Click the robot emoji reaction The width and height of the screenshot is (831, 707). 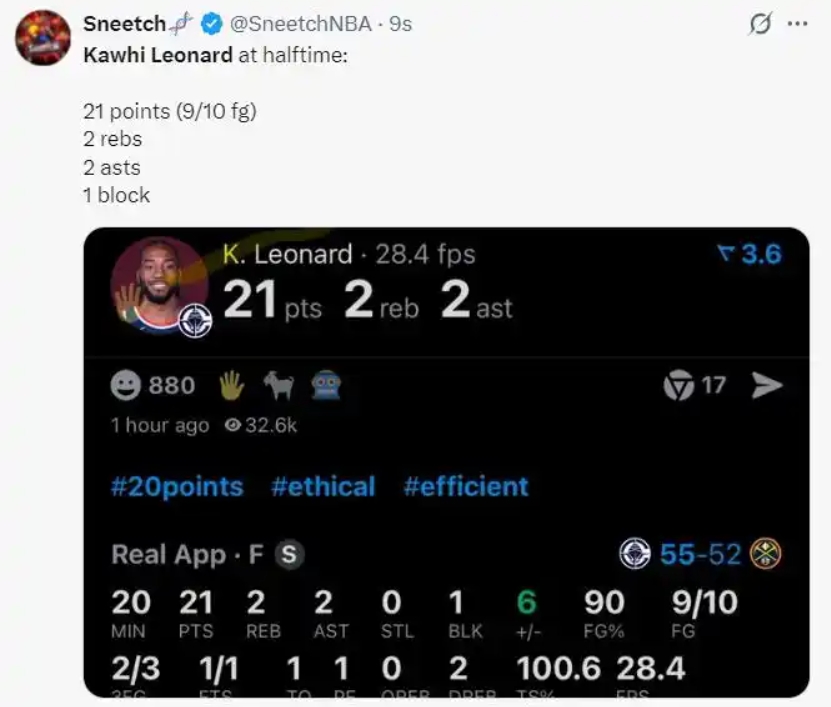(326, 385)
